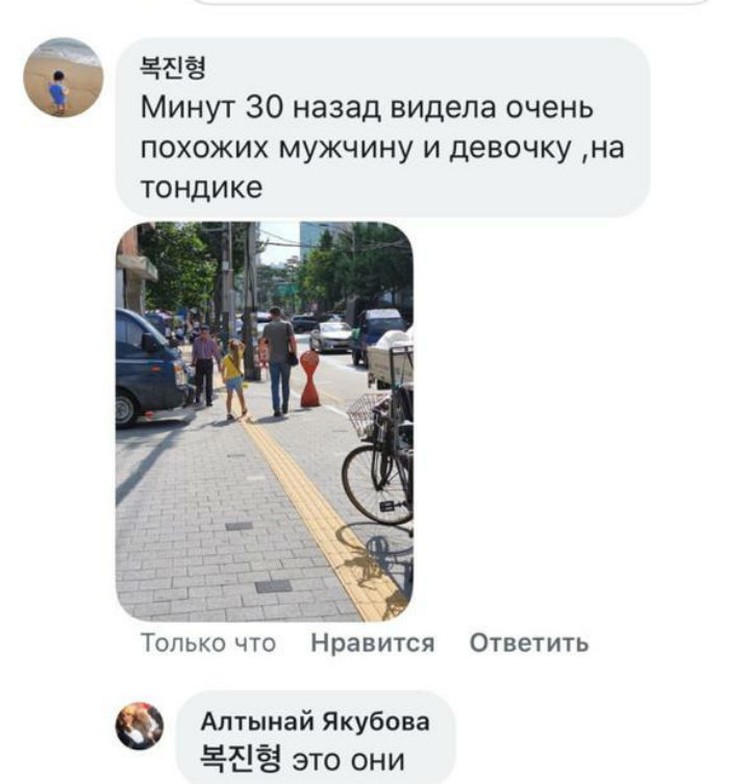
Task: Focus the comment input box at top
Action: pyautogui.click(x=450, y=2)
